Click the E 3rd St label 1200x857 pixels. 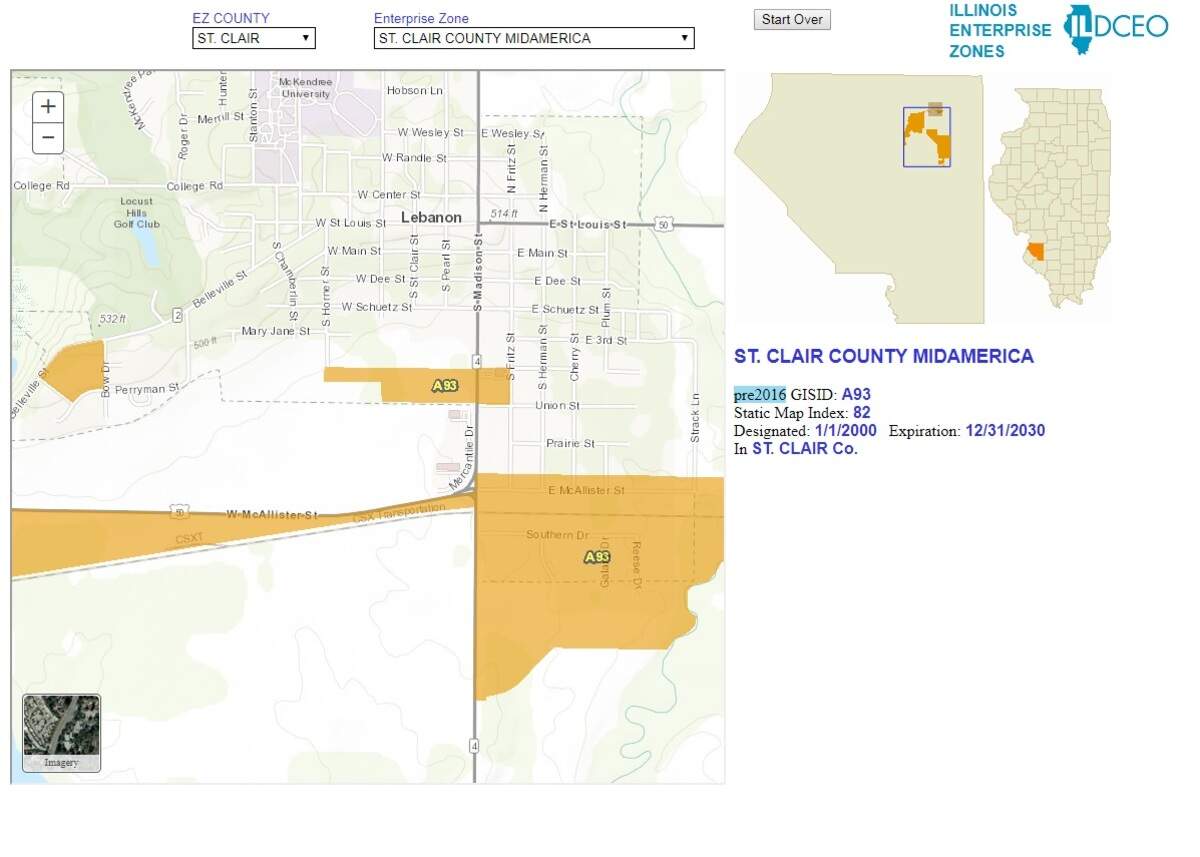coord(605,340)
